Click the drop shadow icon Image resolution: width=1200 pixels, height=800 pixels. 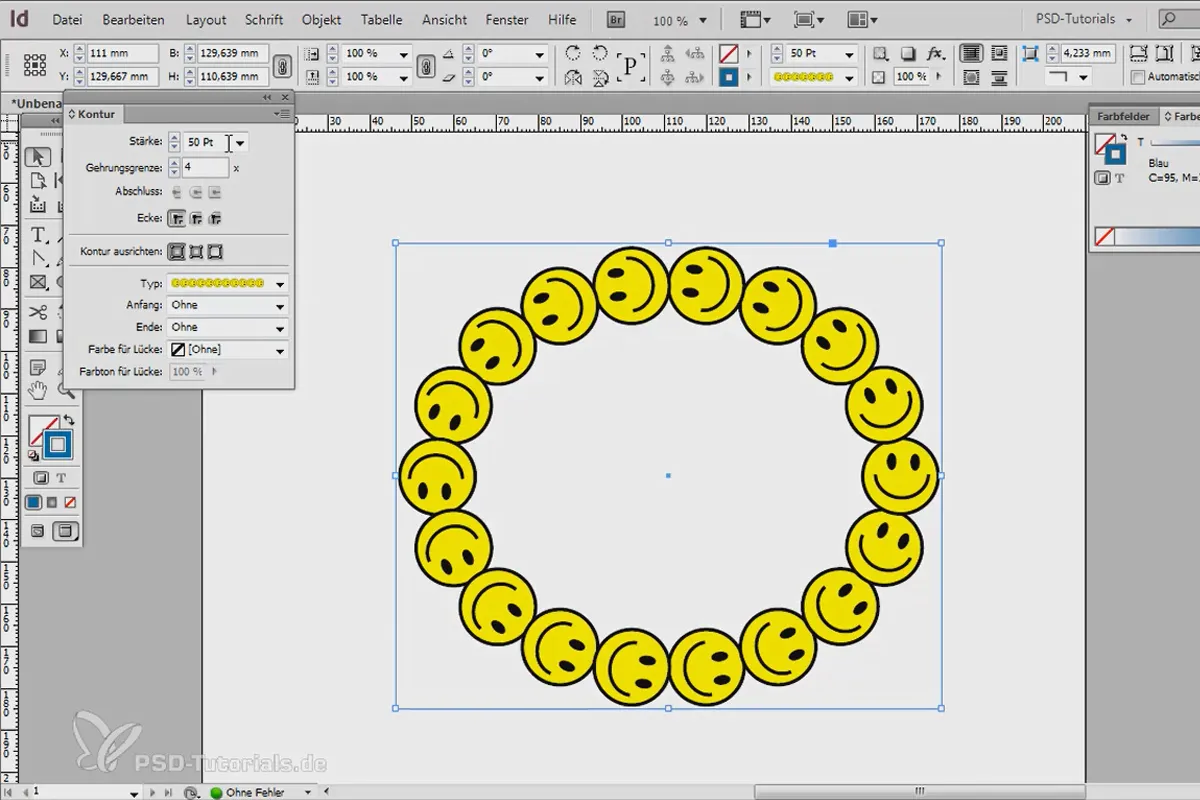click(908, 54)
